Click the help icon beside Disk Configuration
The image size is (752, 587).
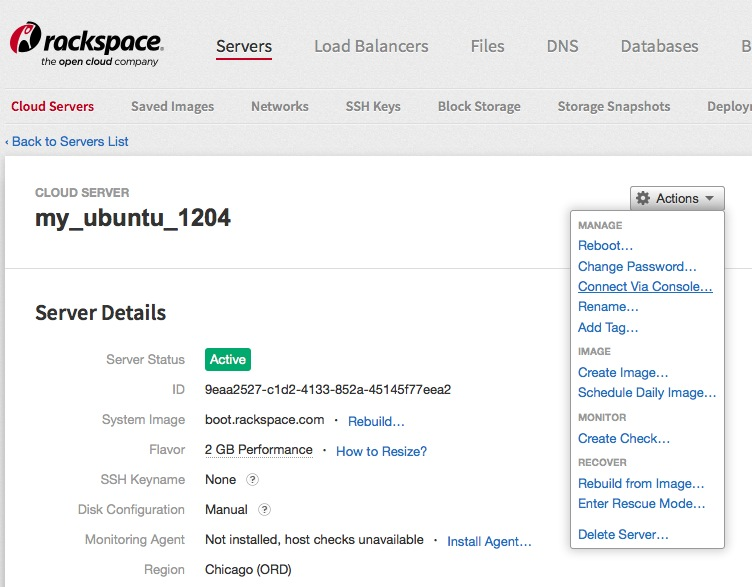coord(264,510)
